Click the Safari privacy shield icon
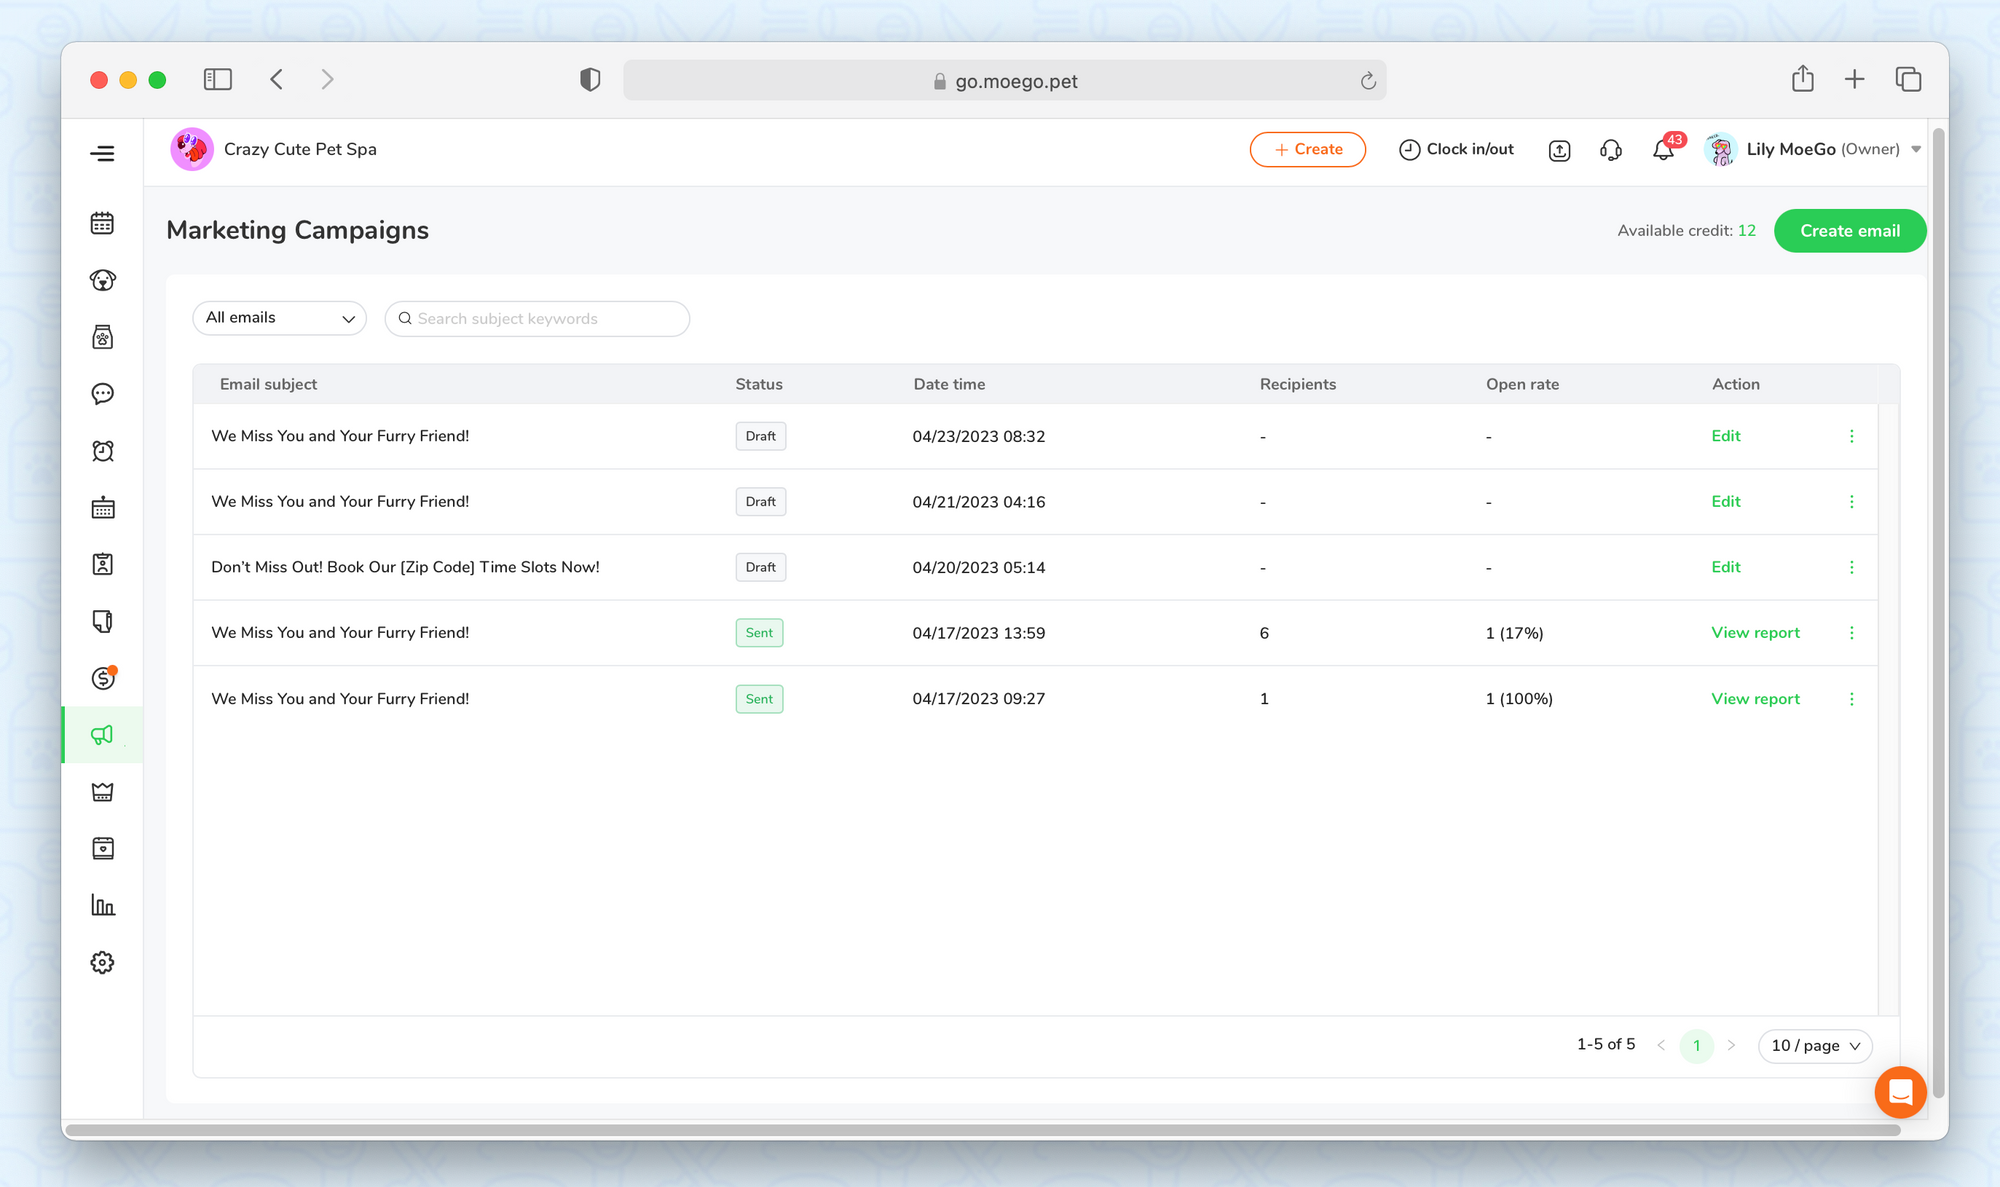This screenshot has height=1187, width=2000. click(590, 79)
